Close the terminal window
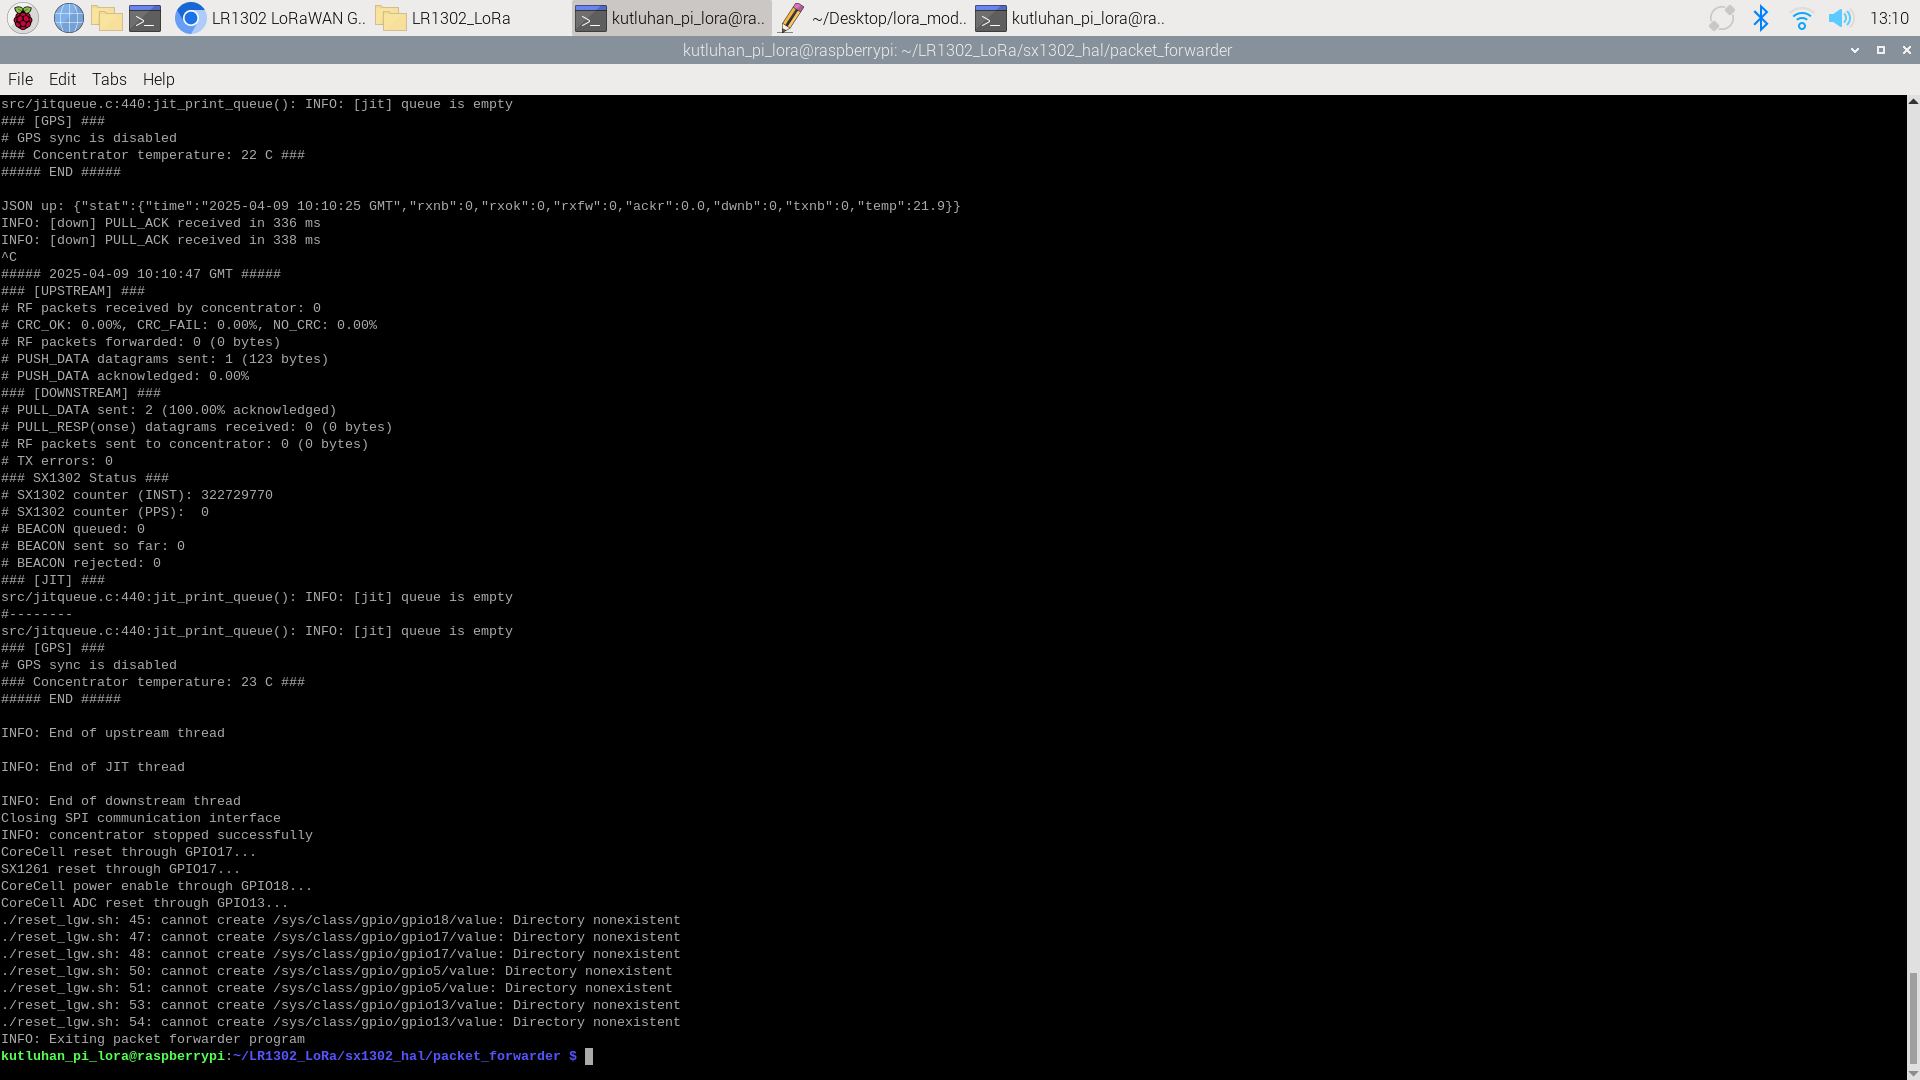This screenshot has width=1920, height=1080. (x=1907, y=50)
